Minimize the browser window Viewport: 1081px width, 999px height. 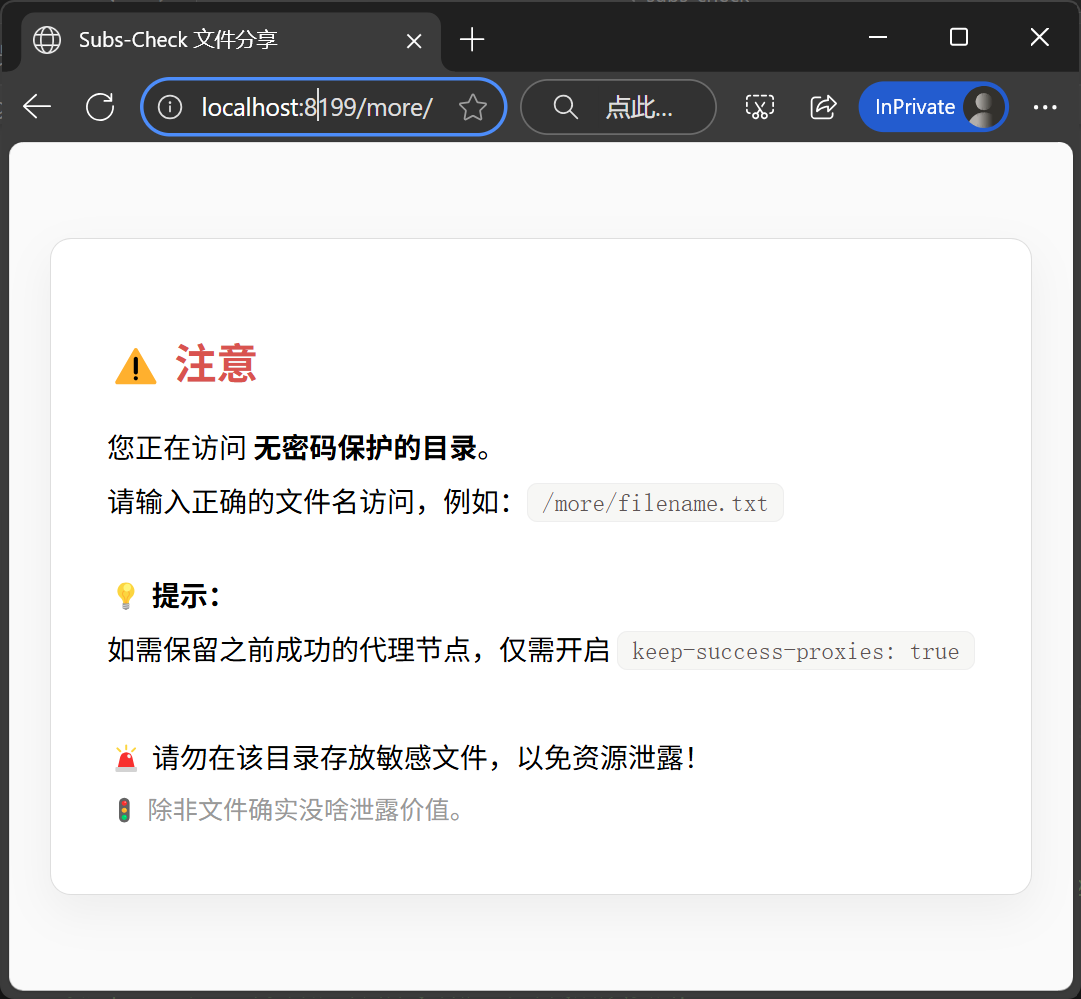[x=878, y=37]
